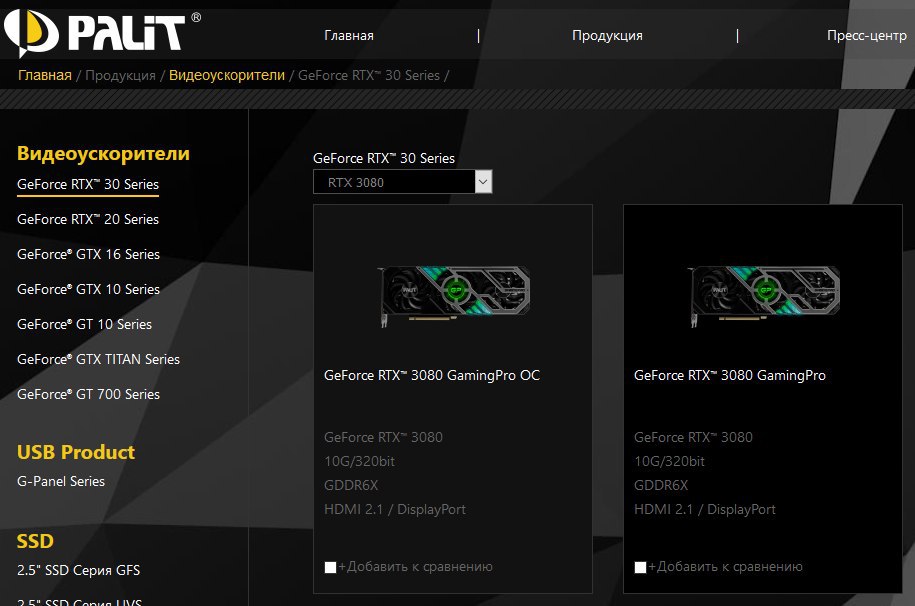Select GeForce GTX 10 Series in sidebar

89,290
